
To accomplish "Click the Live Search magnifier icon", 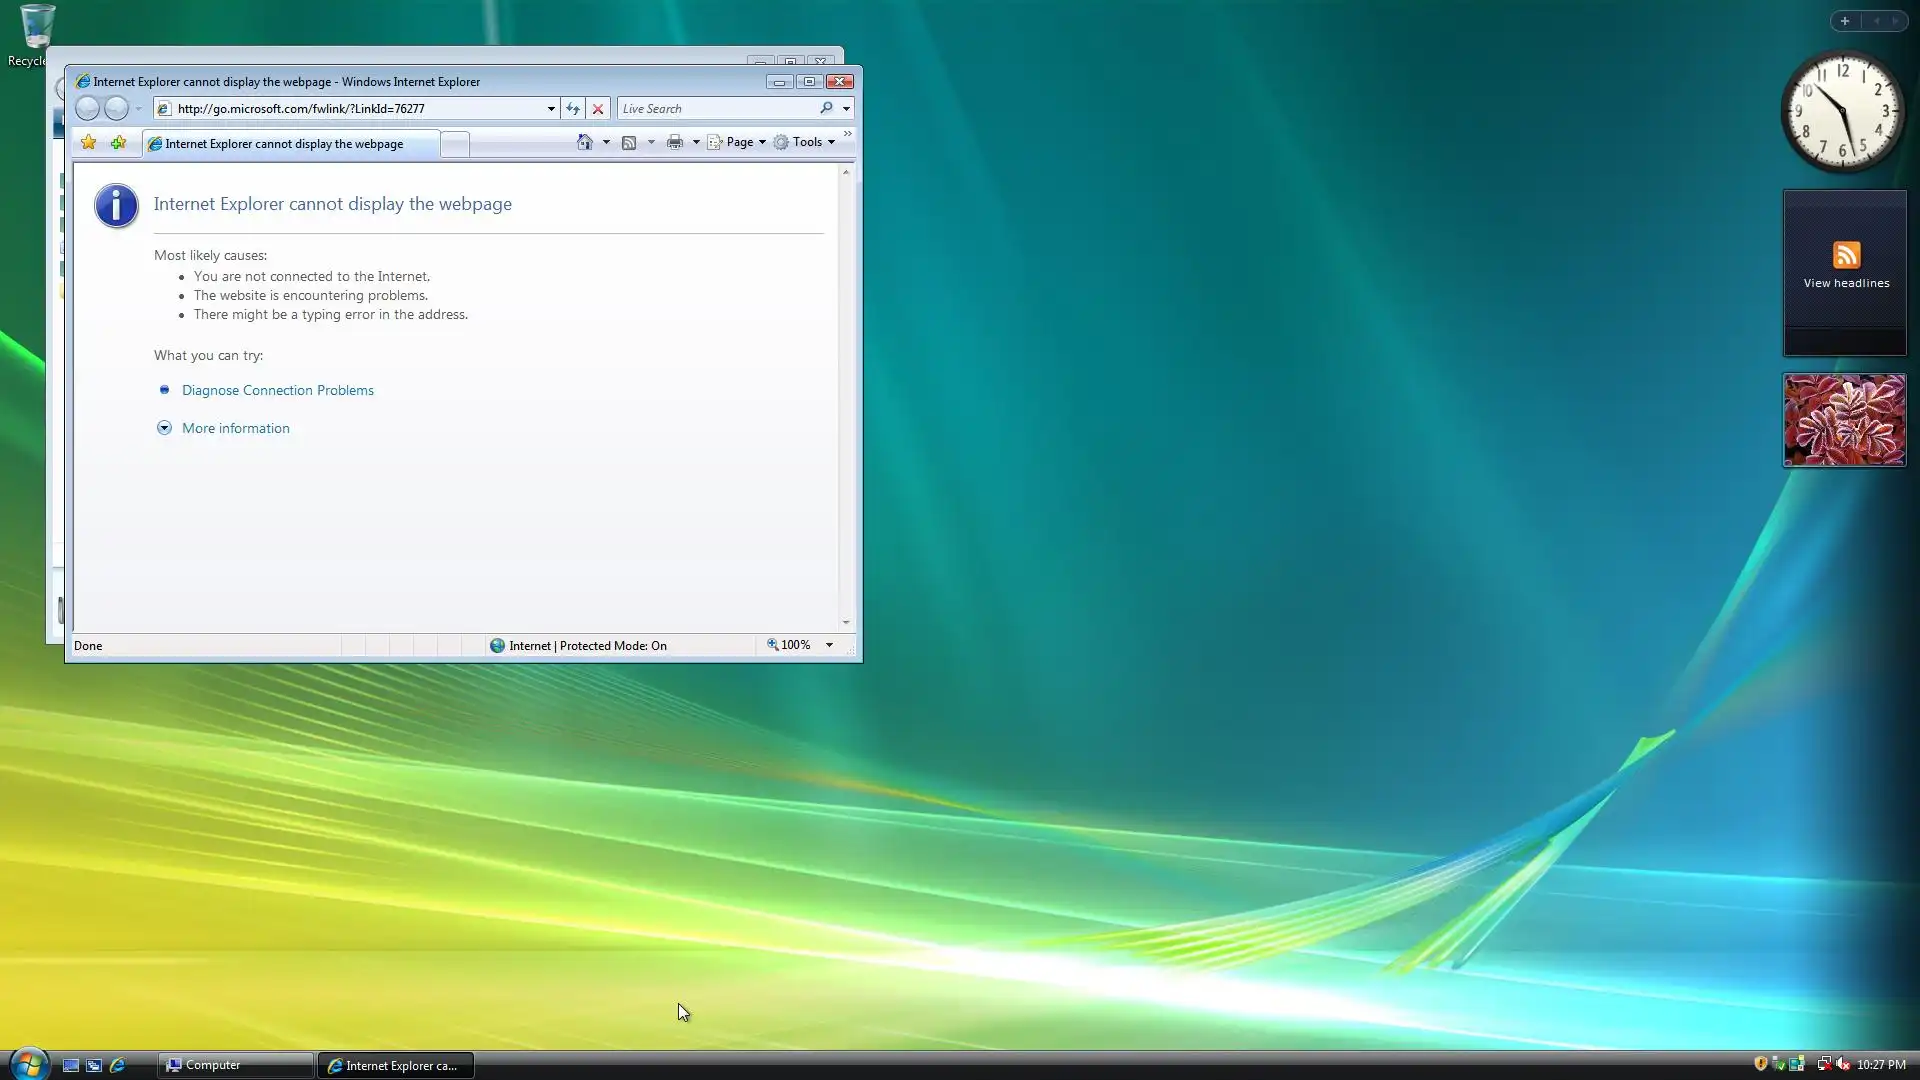I will (826, 108).
